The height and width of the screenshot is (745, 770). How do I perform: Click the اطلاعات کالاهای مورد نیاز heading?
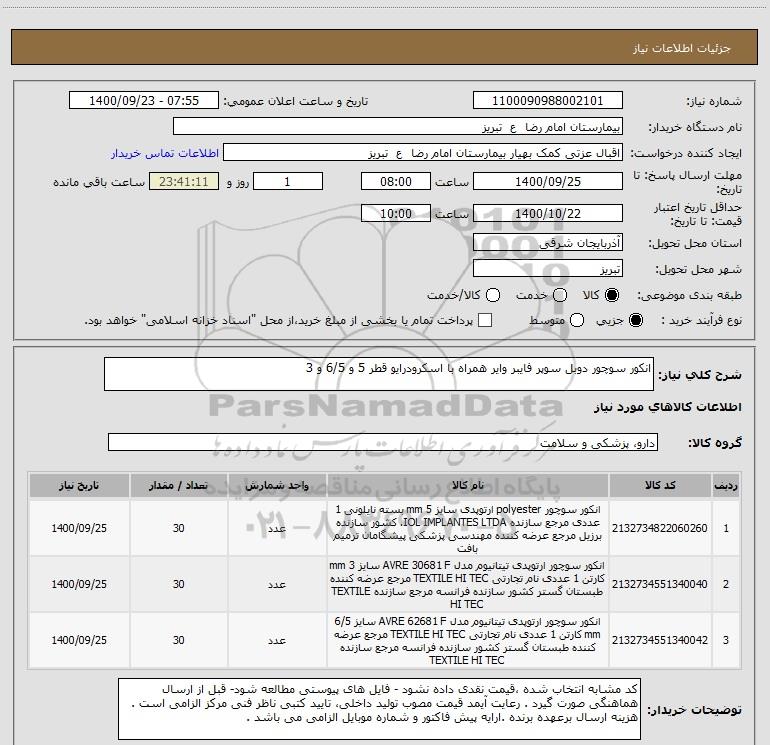point(667,407)
